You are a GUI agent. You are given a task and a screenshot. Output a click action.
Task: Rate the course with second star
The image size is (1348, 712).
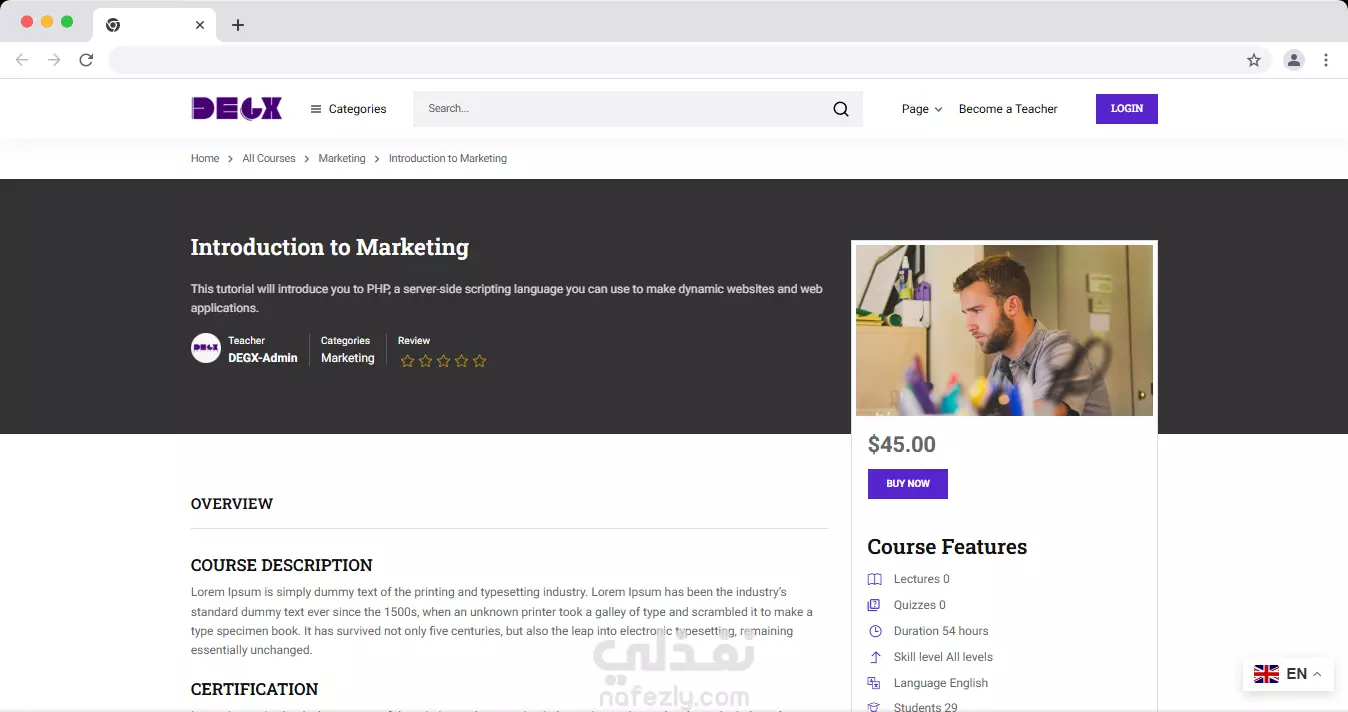(425, 361)
